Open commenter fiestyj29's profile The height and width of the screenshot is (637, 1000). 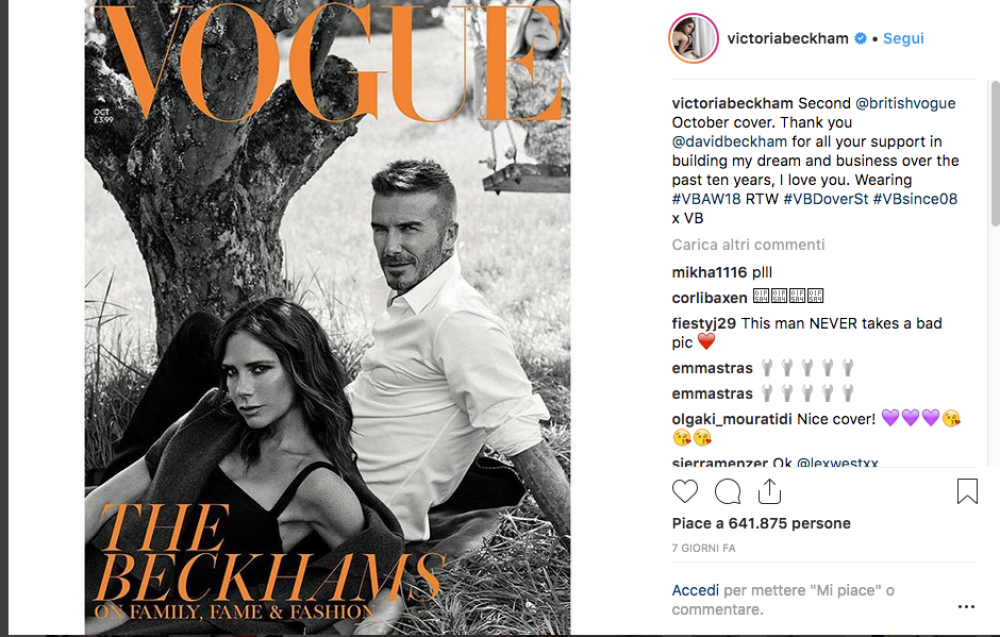tap(703, 323)
